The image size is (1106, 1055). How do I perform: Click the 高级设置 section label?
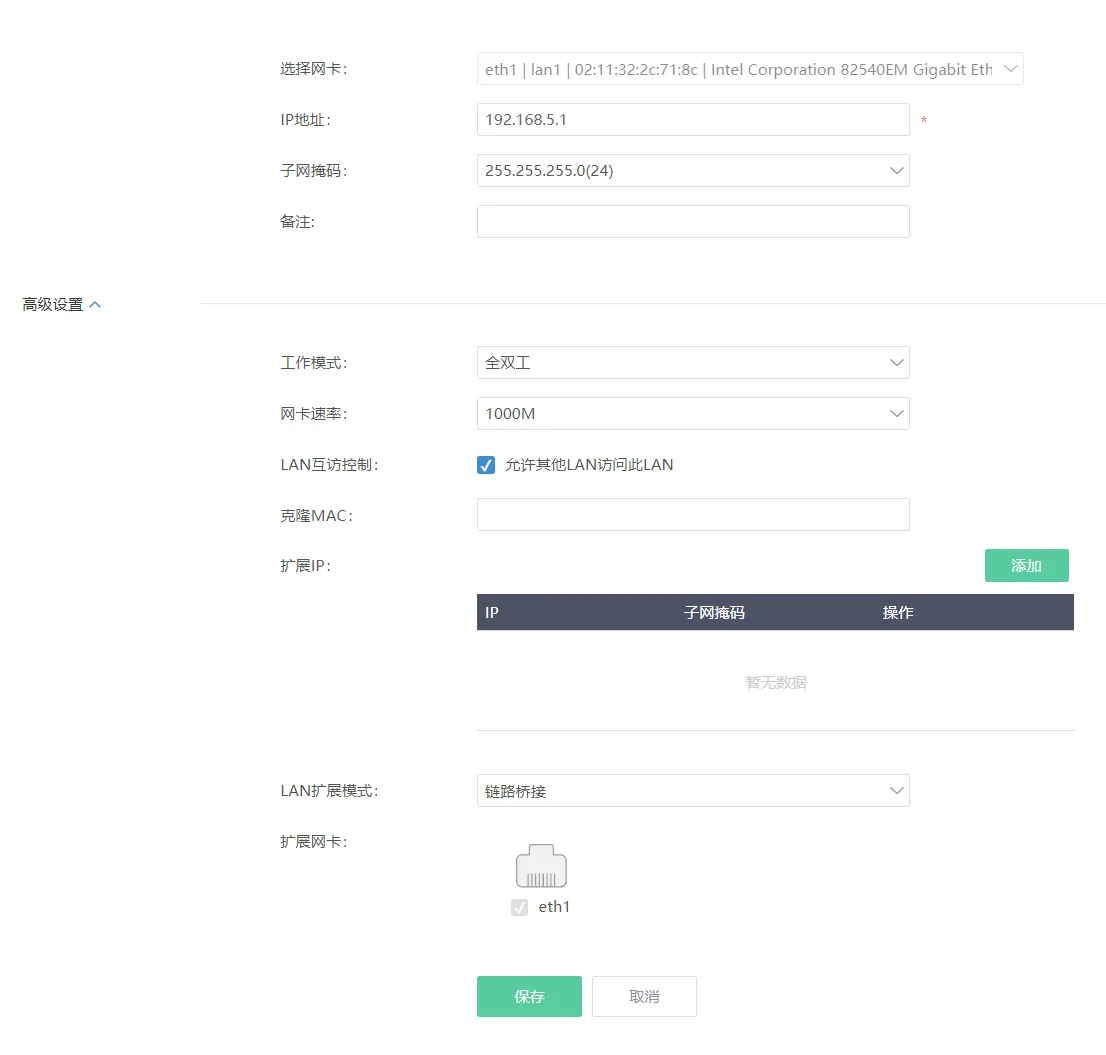53,305
